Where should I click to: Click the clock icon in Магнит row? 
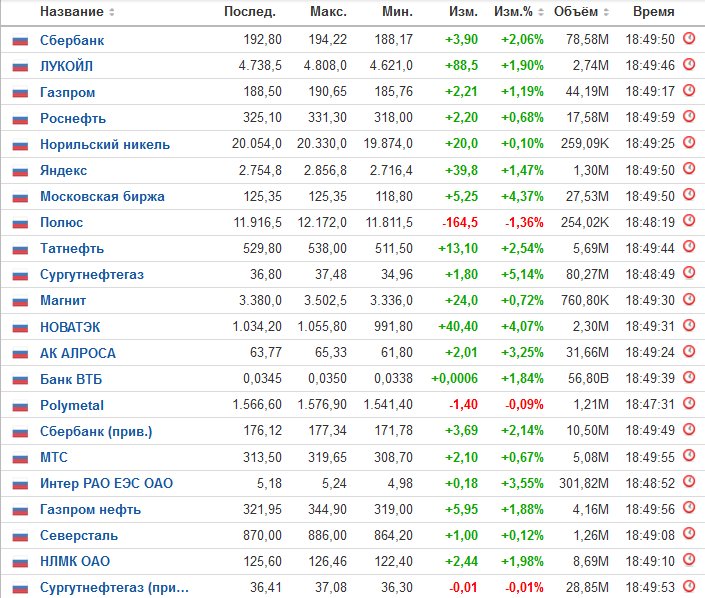click(x=689, y=299)
